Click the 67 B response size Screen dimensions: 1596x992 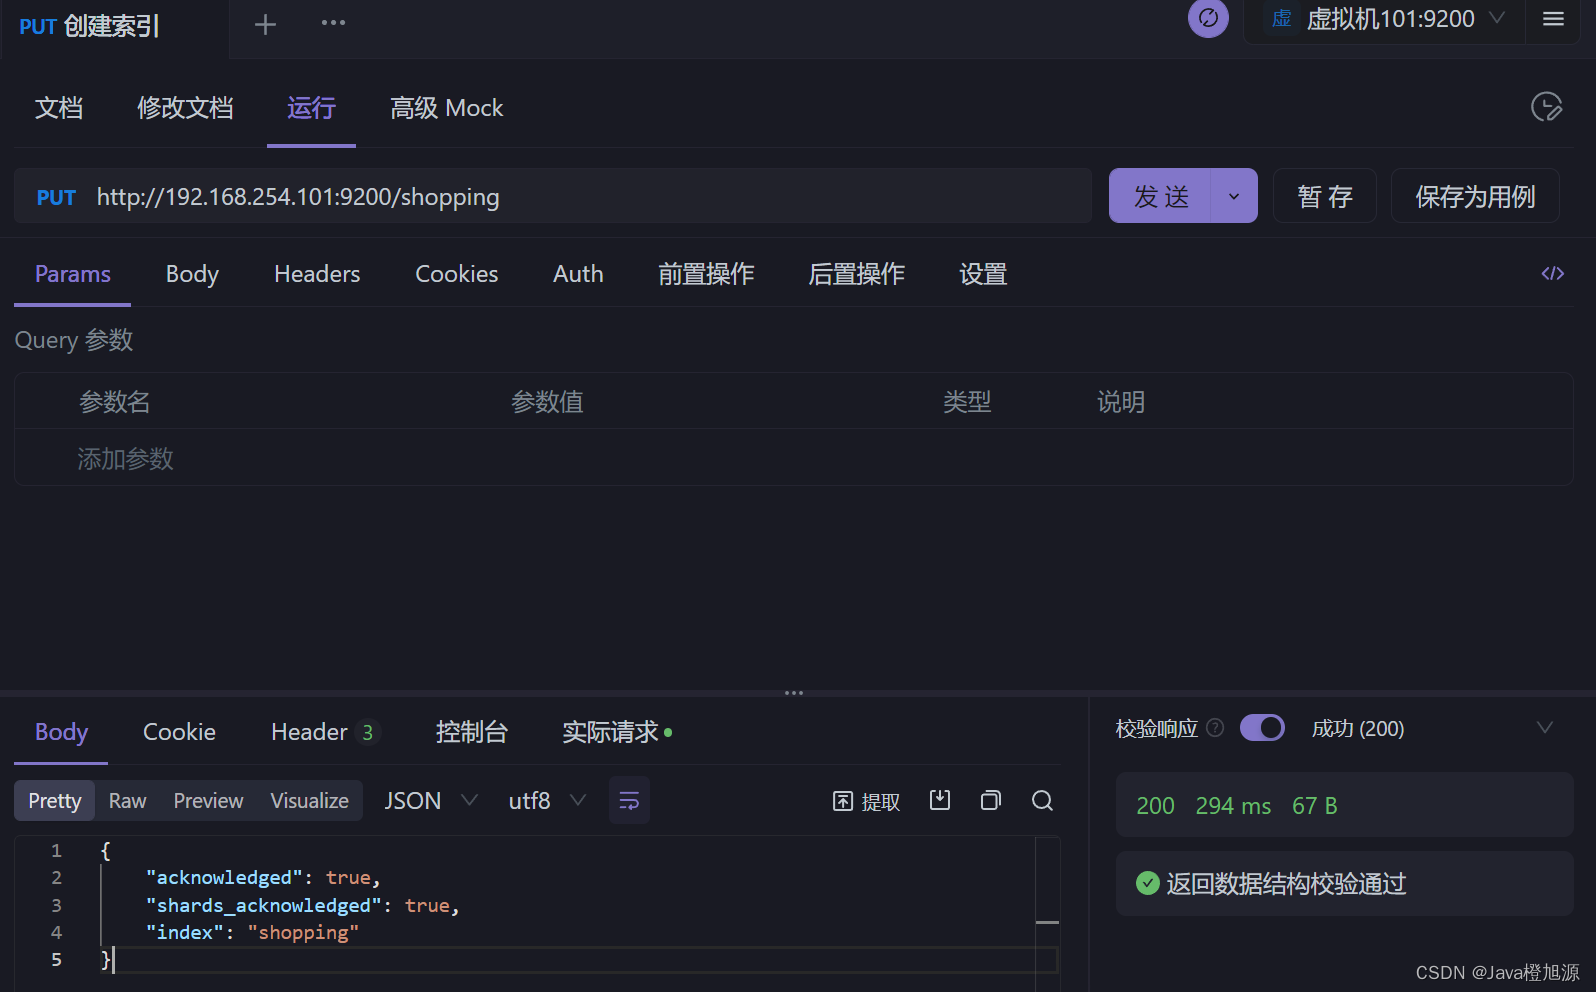(1315, 806)
